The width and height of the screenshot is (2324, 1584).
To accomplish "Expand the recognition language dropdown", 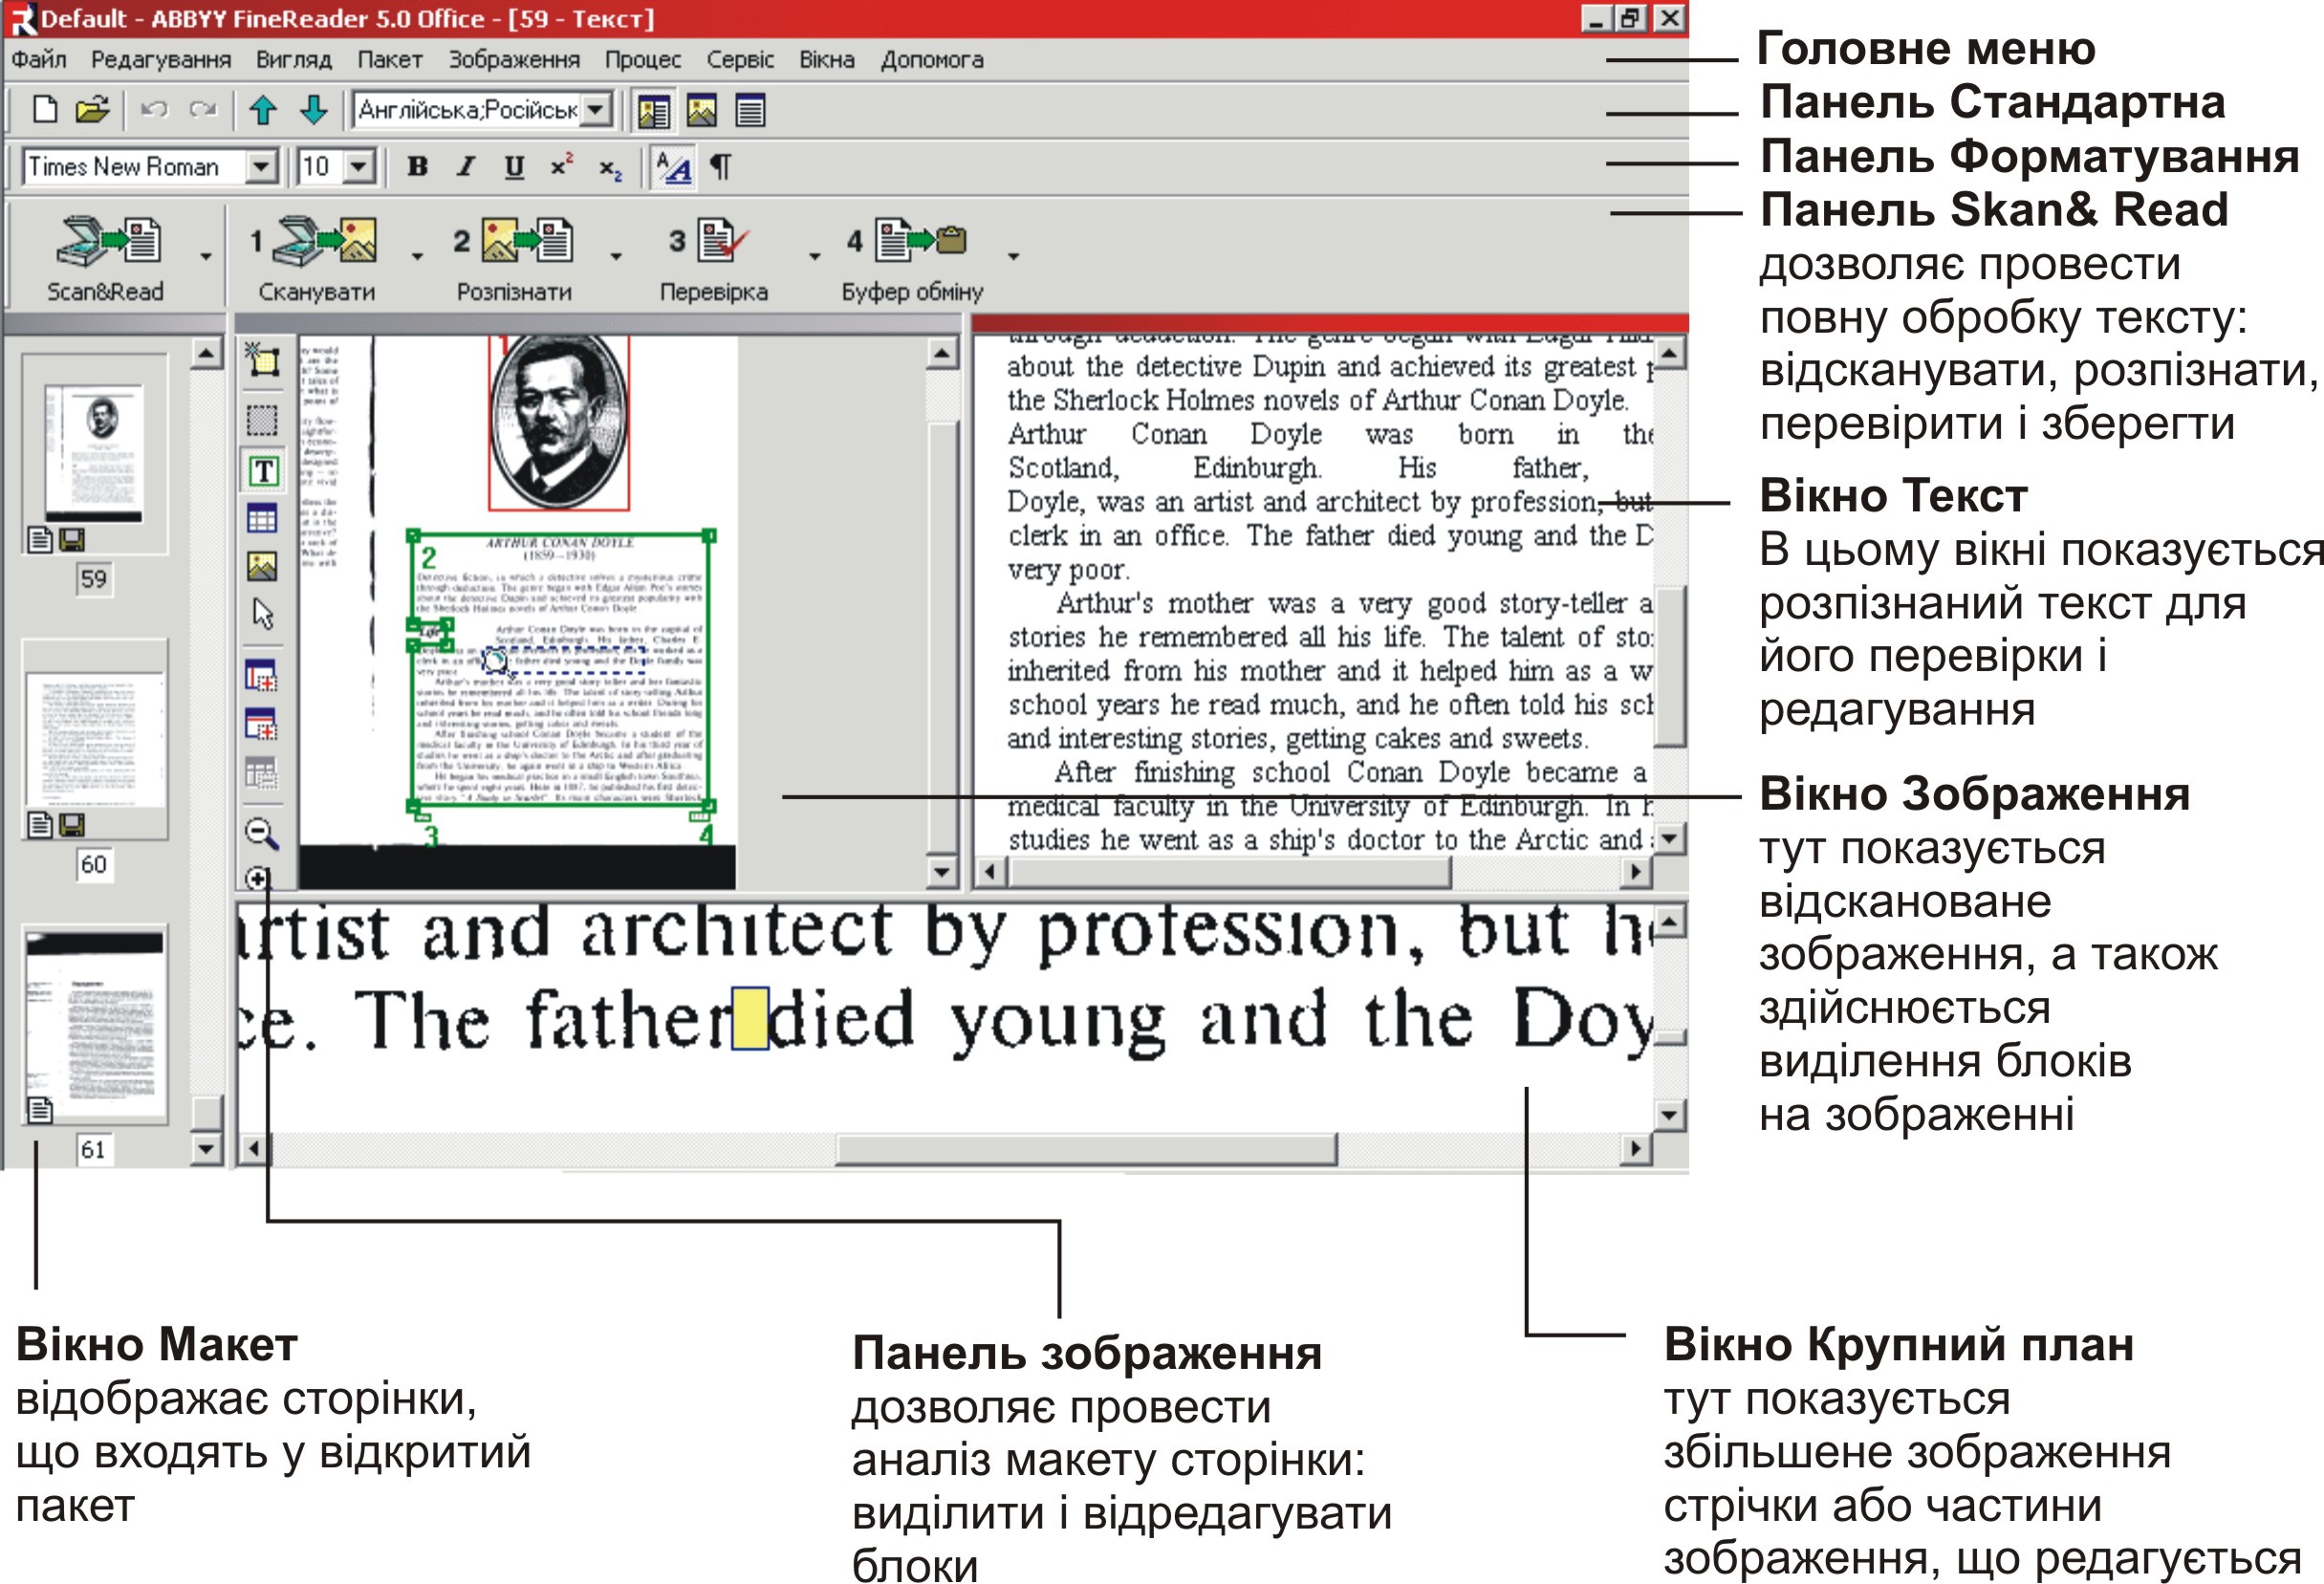I will [597, 109].
